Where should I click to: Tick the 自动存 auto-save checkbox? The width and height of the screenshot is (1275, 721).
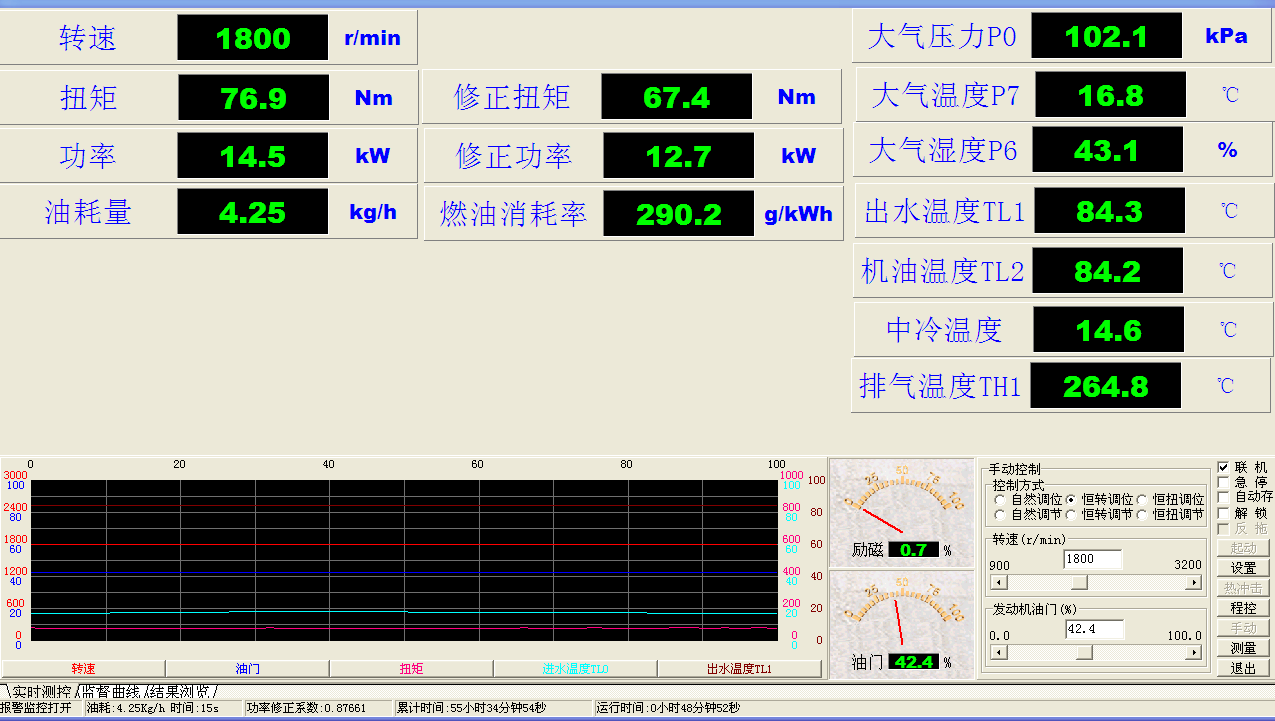1224,497
